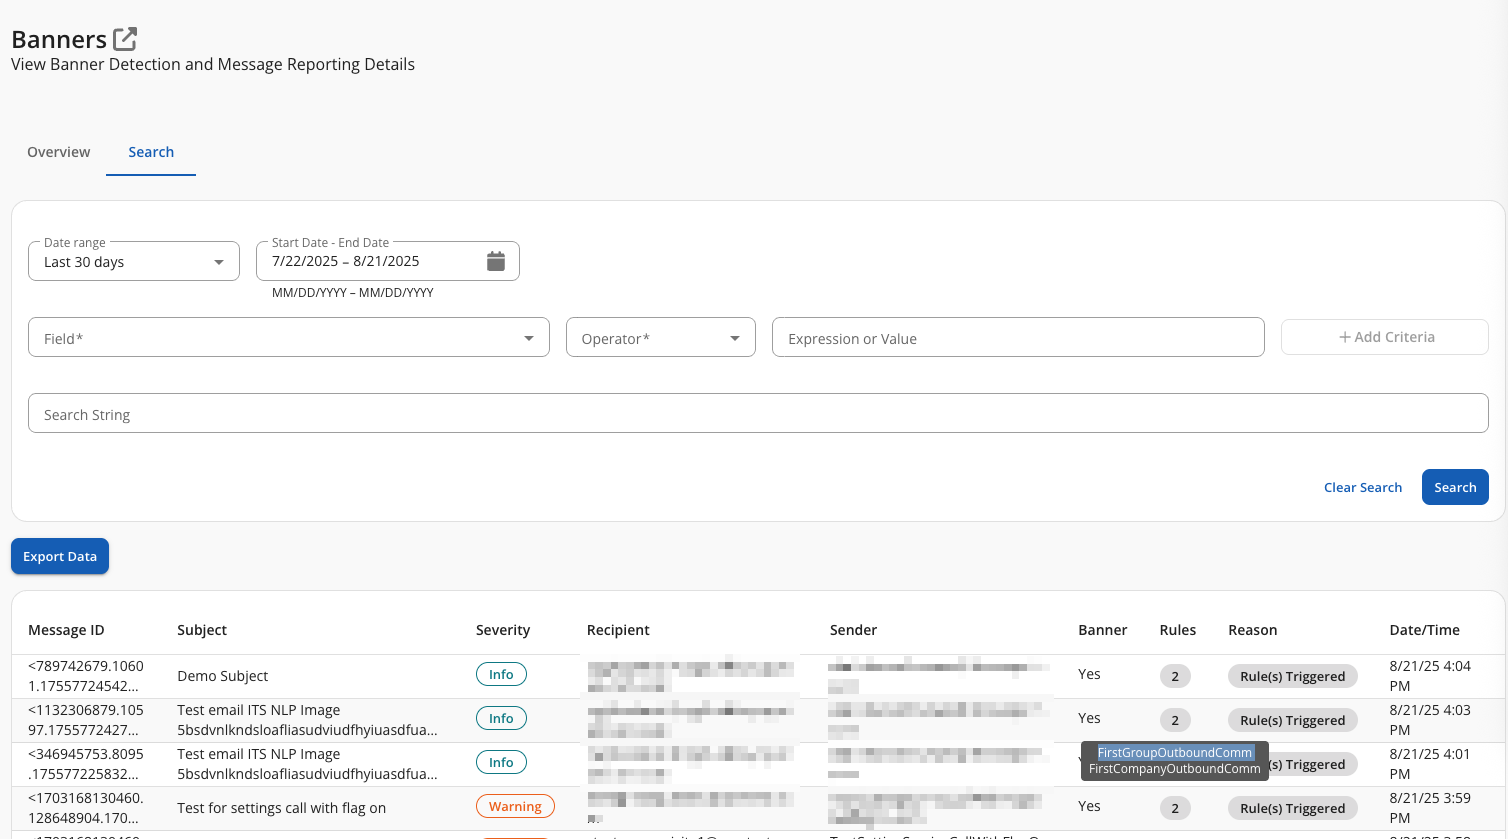1508x839 pixels.
Task: Click Clear Search
Action: [x=1363, y=487]
